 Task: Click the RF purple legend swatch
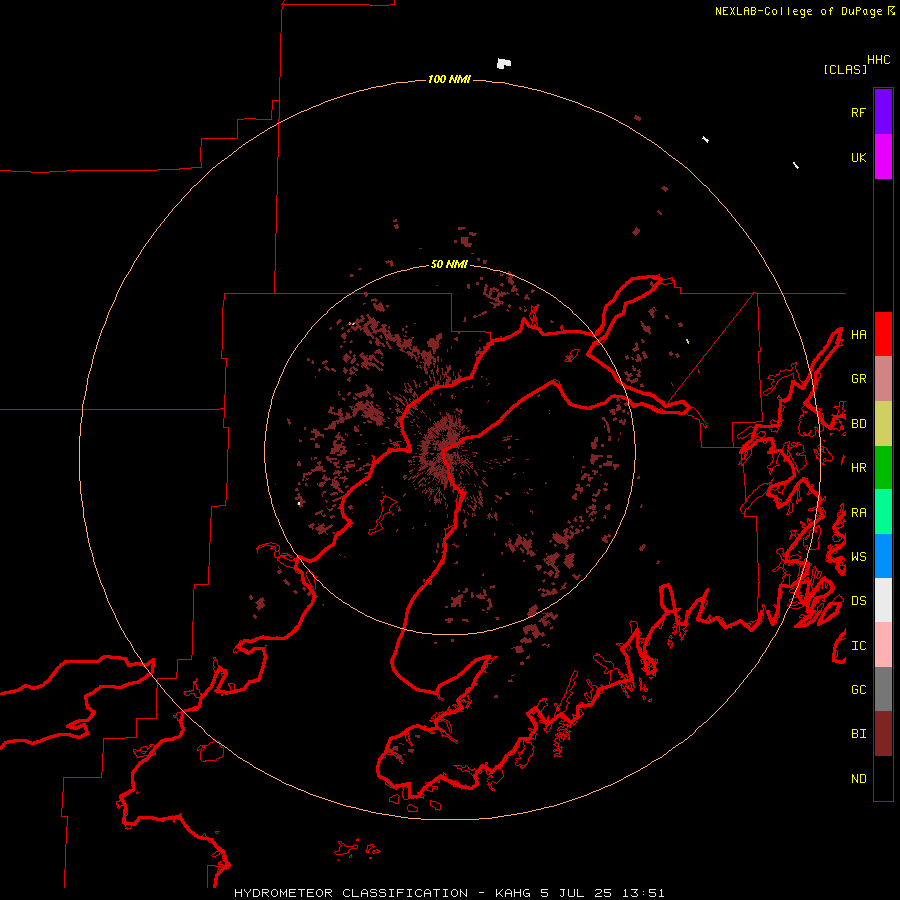pyautogui.click(x=883, y=112)
